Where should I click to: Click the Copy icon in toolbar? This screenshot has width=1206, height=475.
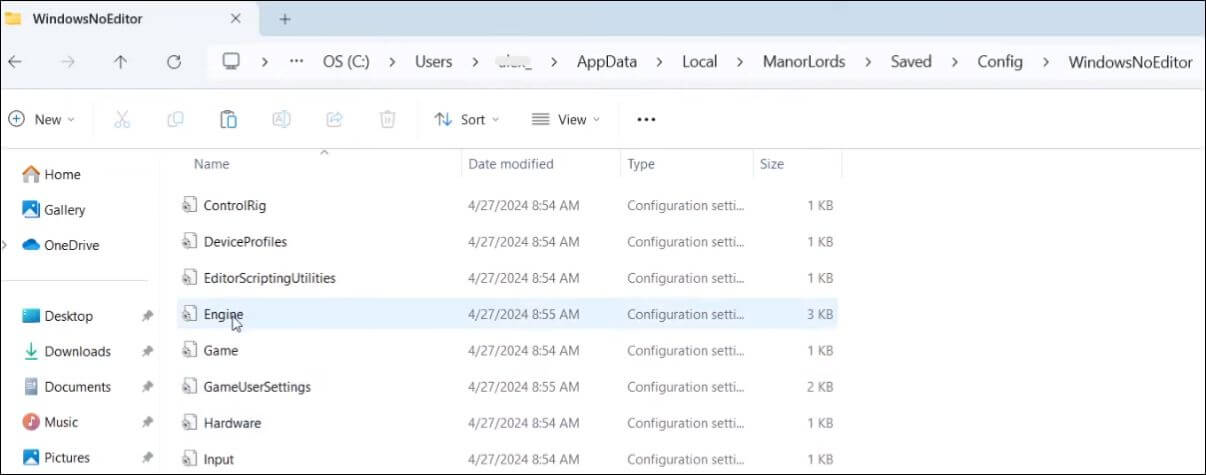(x=175, y=120)
